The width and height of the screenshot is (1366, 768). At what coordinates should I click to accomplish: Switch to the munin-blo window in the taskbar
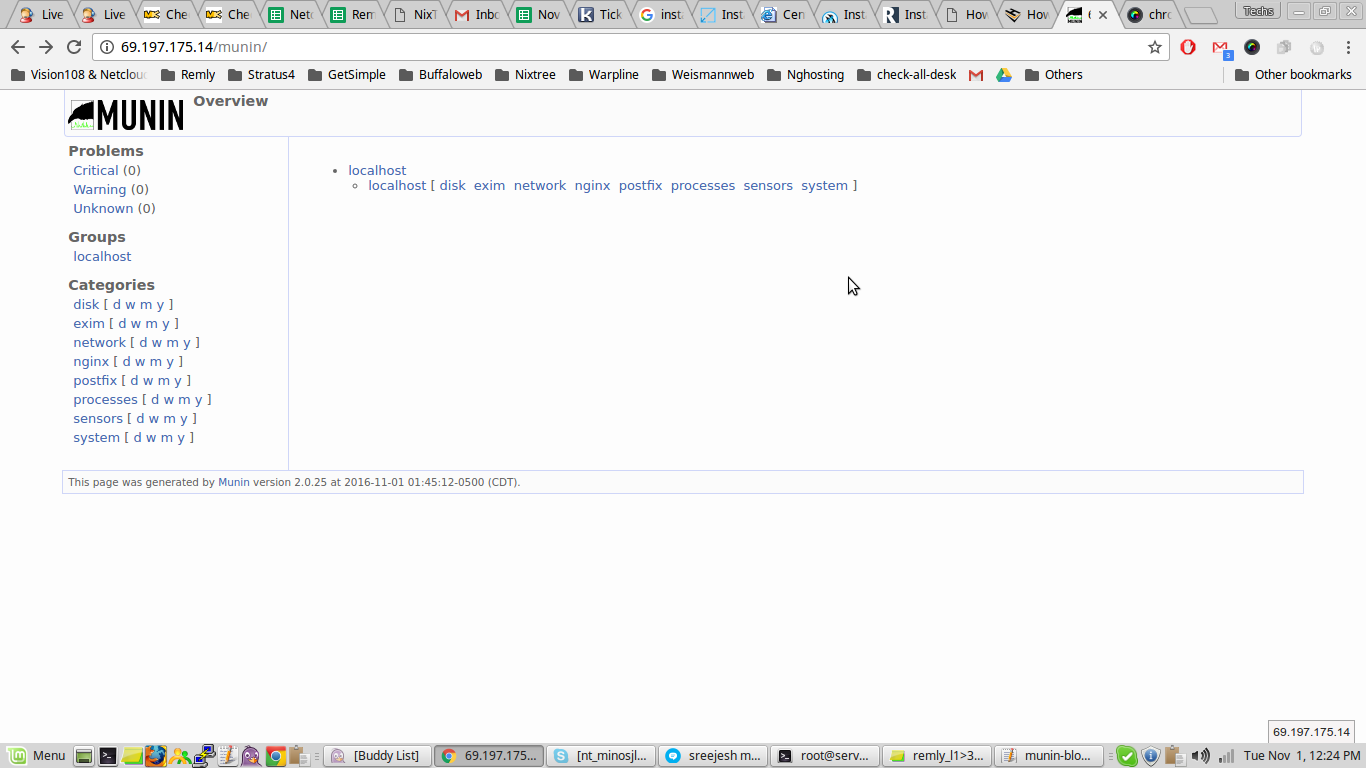1051,756
